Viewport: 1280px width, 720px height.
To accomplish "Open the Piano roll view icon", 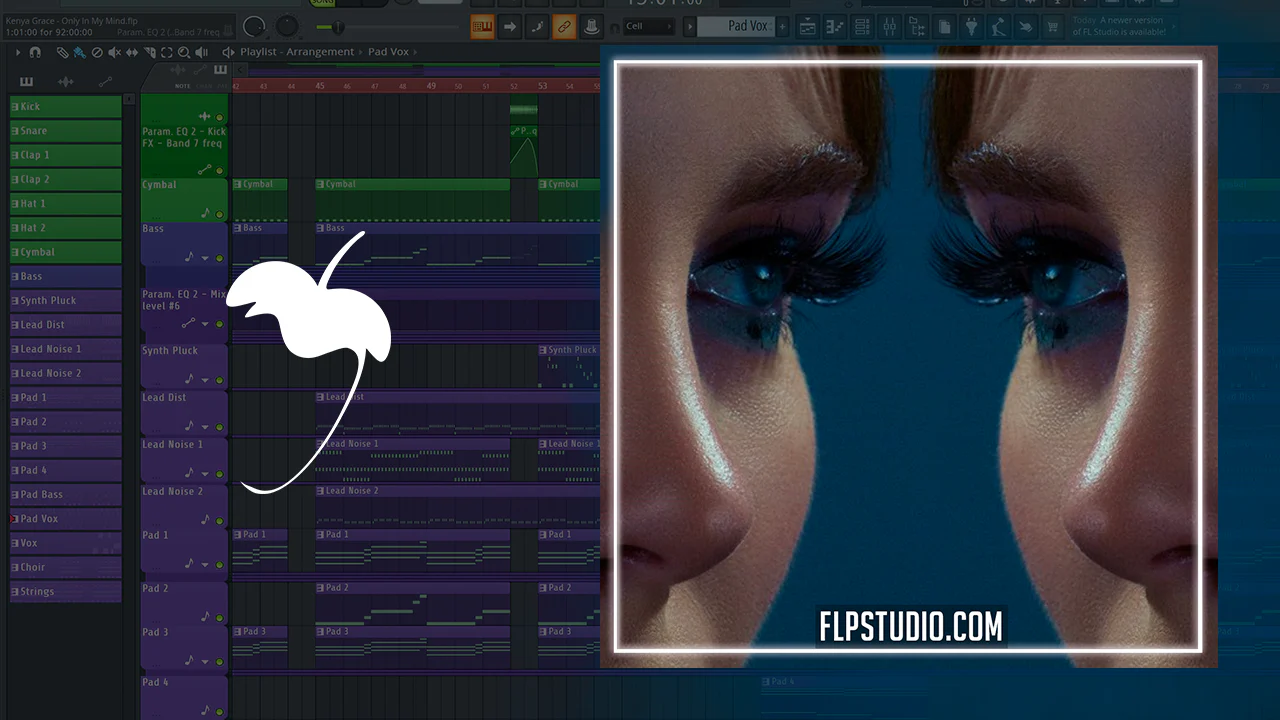I will tap(834, 27).
